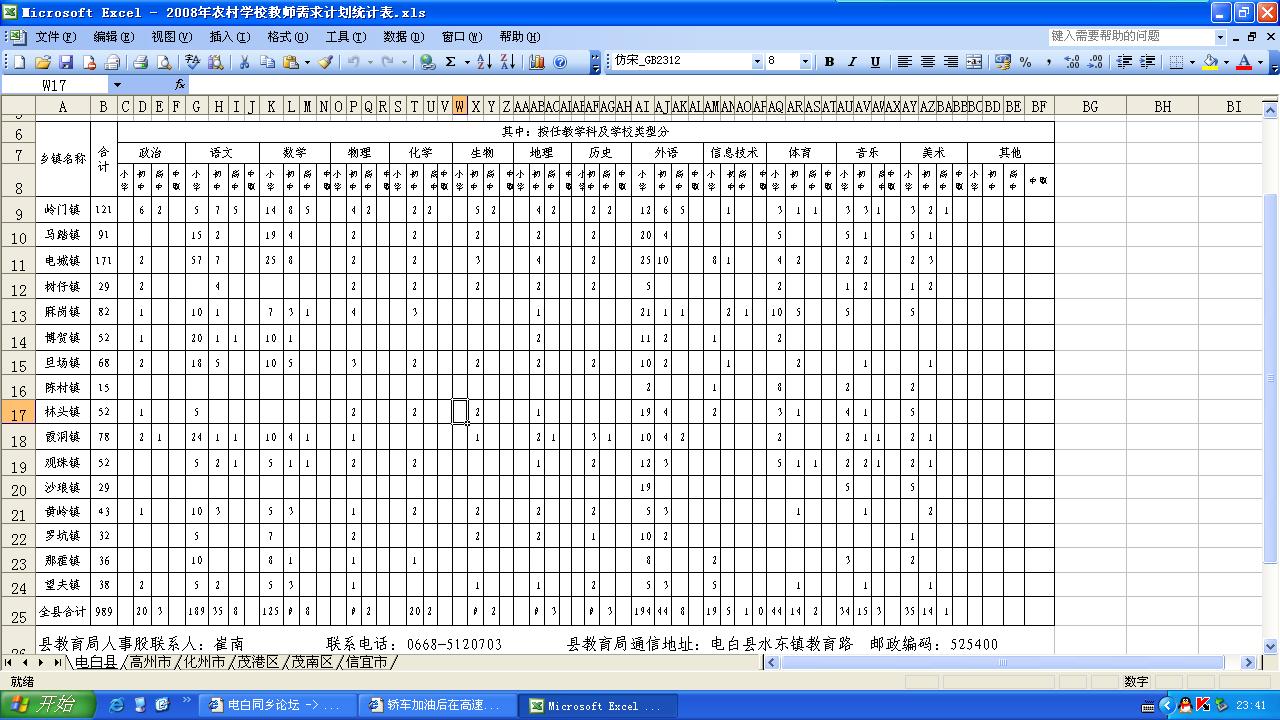Click the Windows 开始 Start button
This screenshot has height=720, width=1280.
(47, 705)
